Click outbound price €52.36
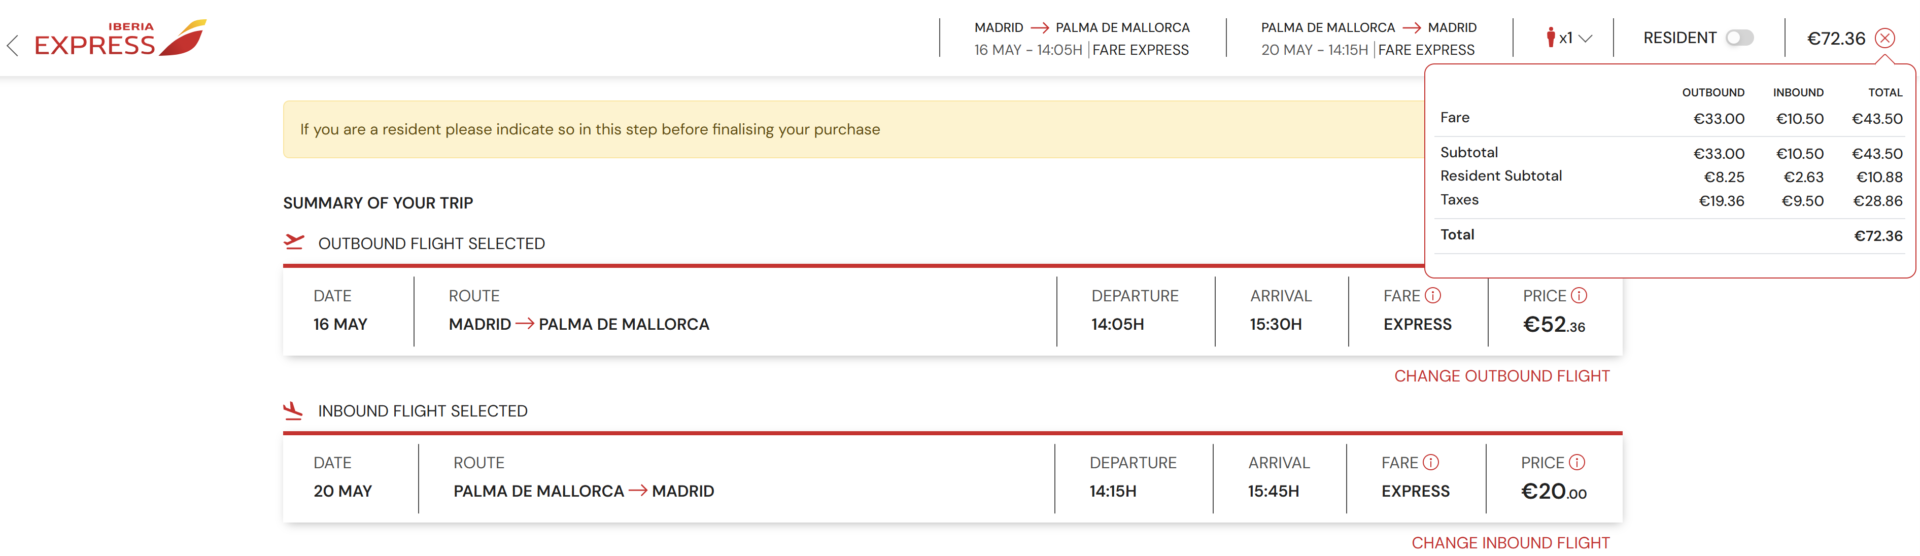 click(1554, 325)
